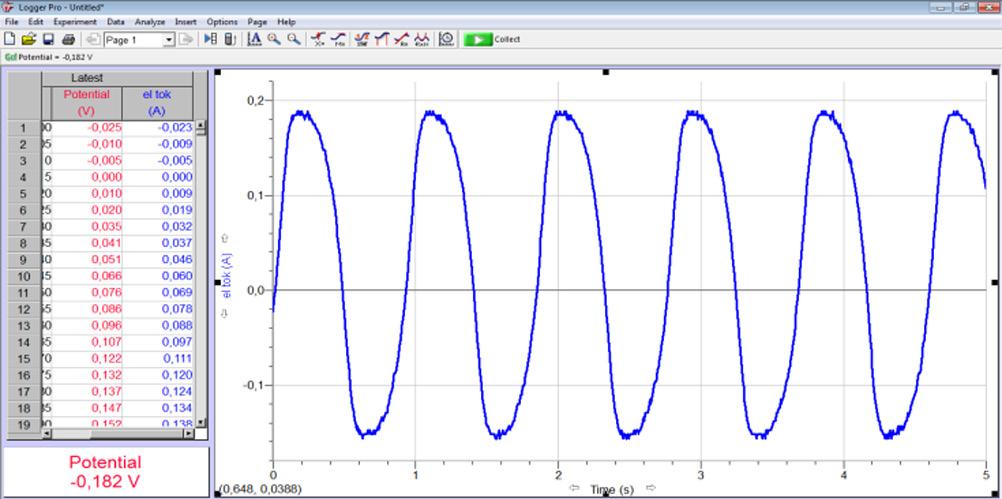
Task: Click the Potential -0,182 V meter display
Action: point(105,472)
